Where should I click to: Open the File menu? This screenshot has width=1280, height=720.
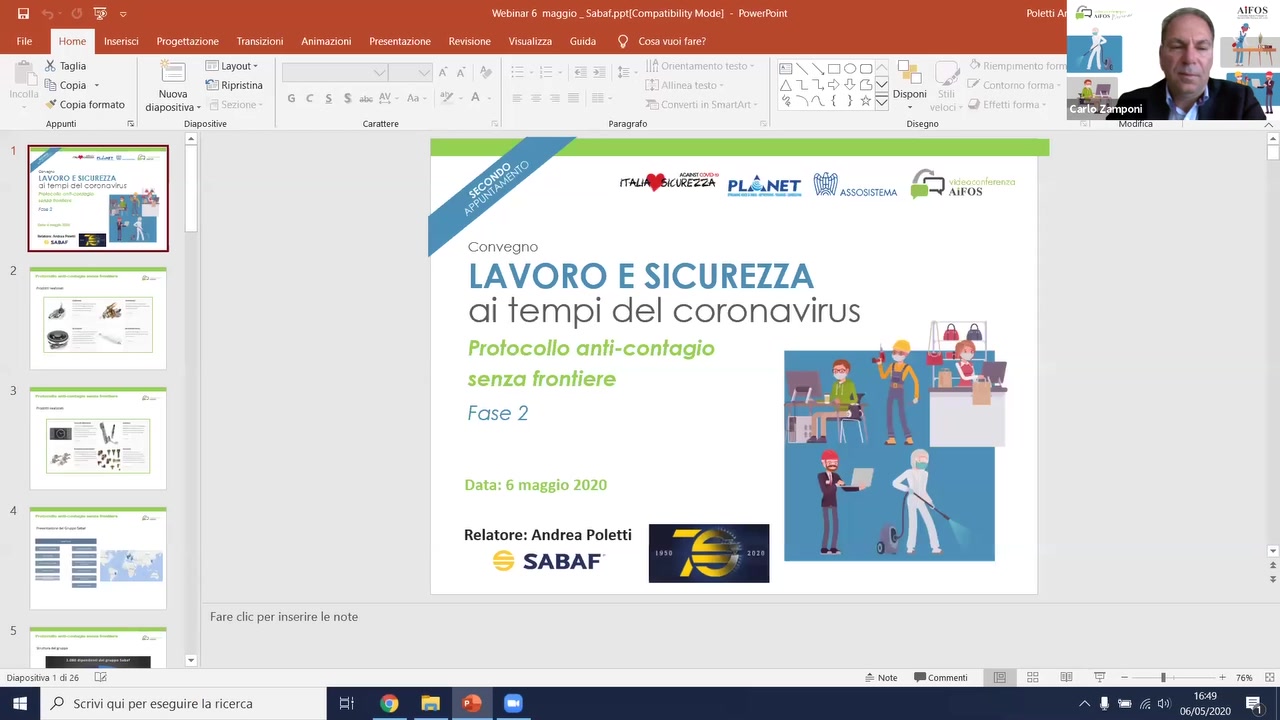[24, 41]
